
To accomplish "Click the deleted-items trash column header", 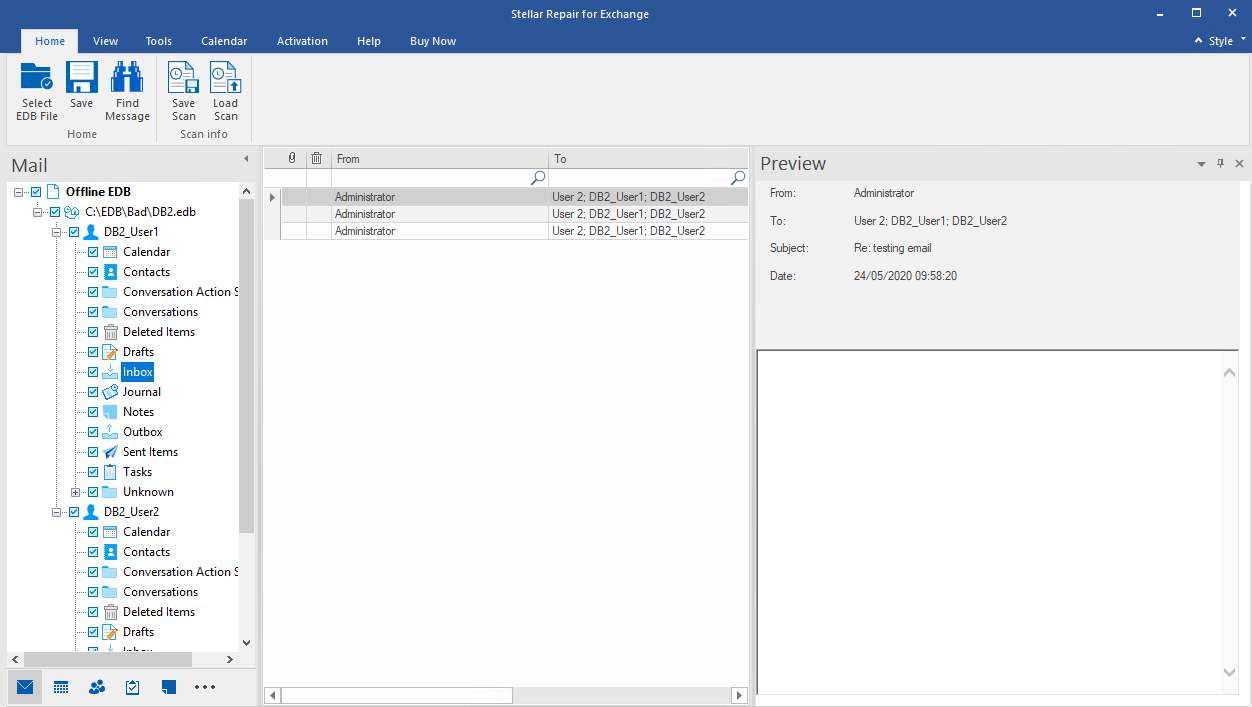I will (316, 158).
